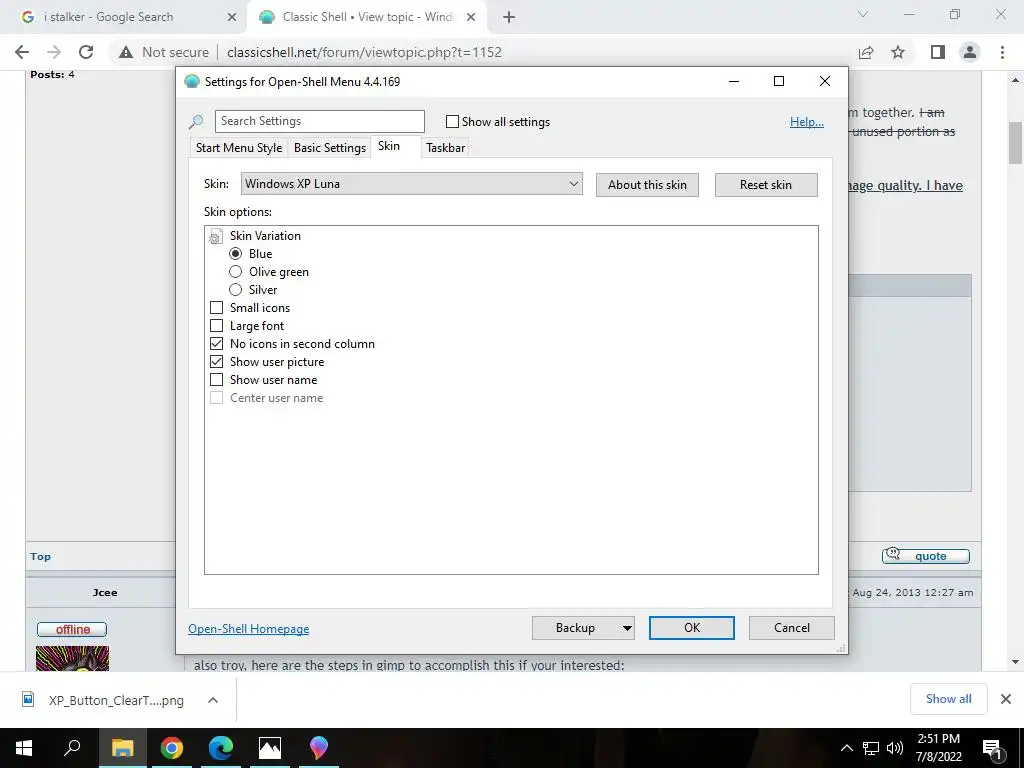
Task: Open Paint 3D icon in taskbar
Action: click(319, 748)
